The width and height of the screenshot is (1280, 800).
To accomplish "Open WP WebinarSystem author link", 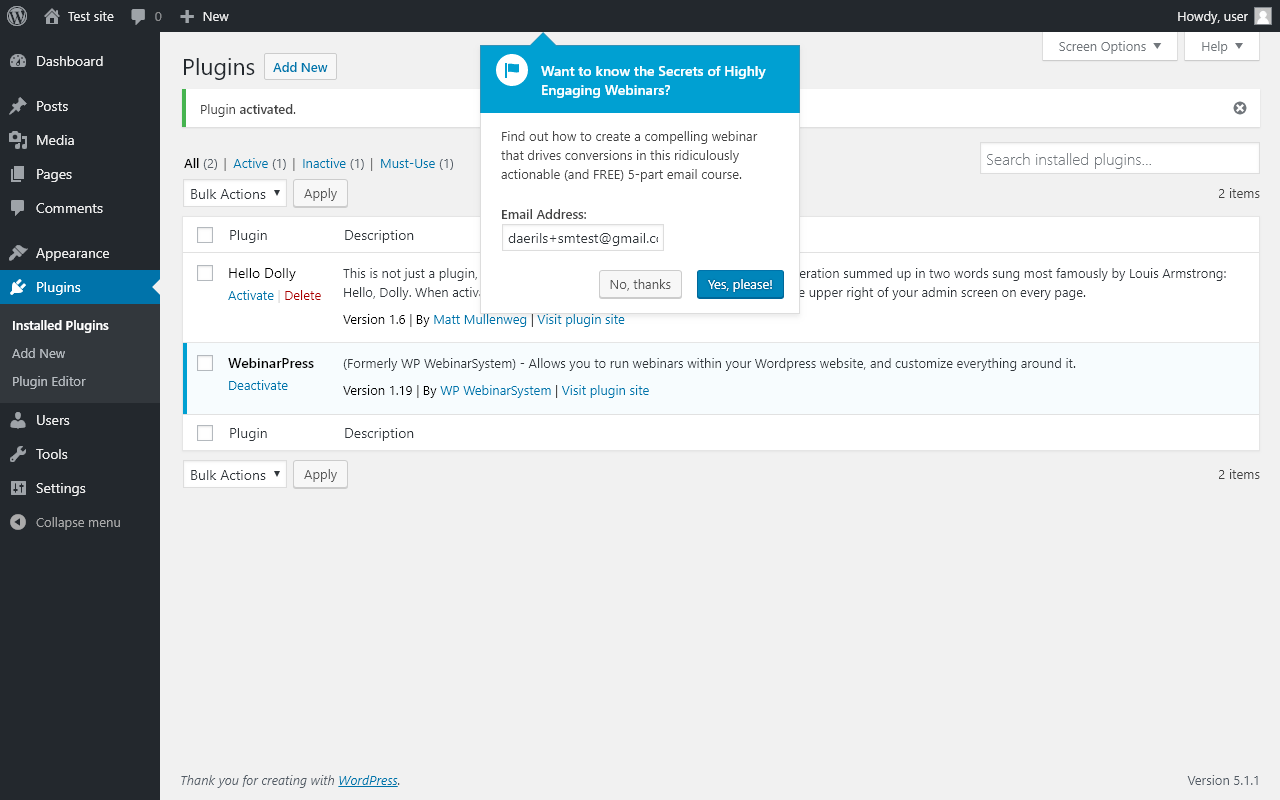I will pyautogui.click(x=496, y=390).
